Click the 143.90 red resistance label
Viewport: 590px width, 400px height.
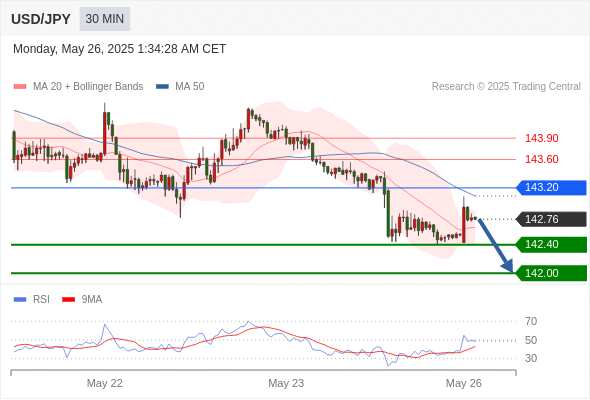pos(541,138)
